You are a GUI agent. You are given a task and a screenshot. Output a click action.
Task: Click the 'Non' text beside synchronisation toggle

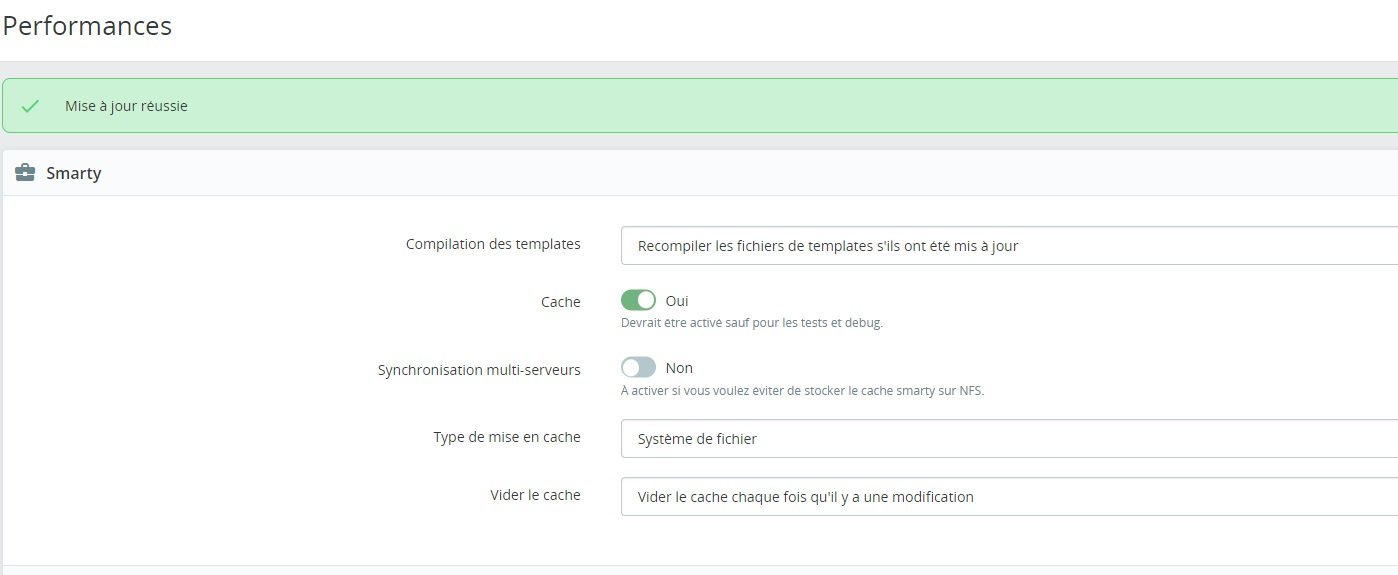[679, 368]
